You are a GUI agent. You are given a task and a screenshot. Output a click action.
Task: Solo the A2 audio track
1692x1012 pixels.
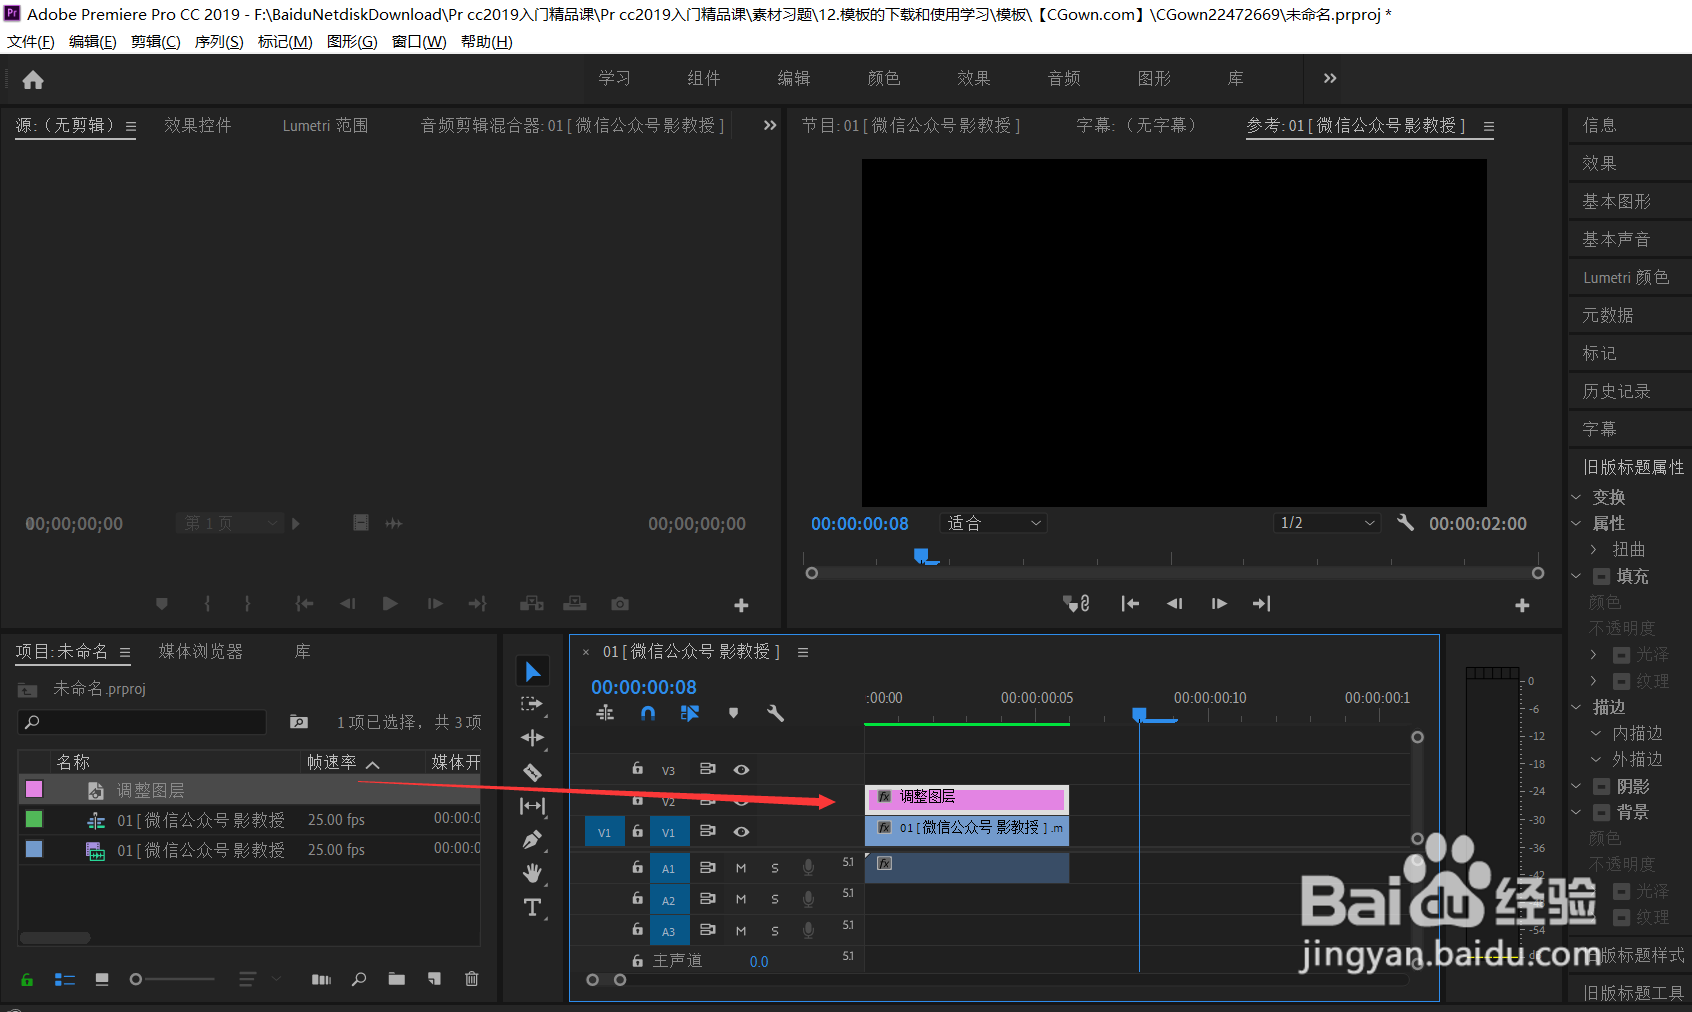[775, 900]
